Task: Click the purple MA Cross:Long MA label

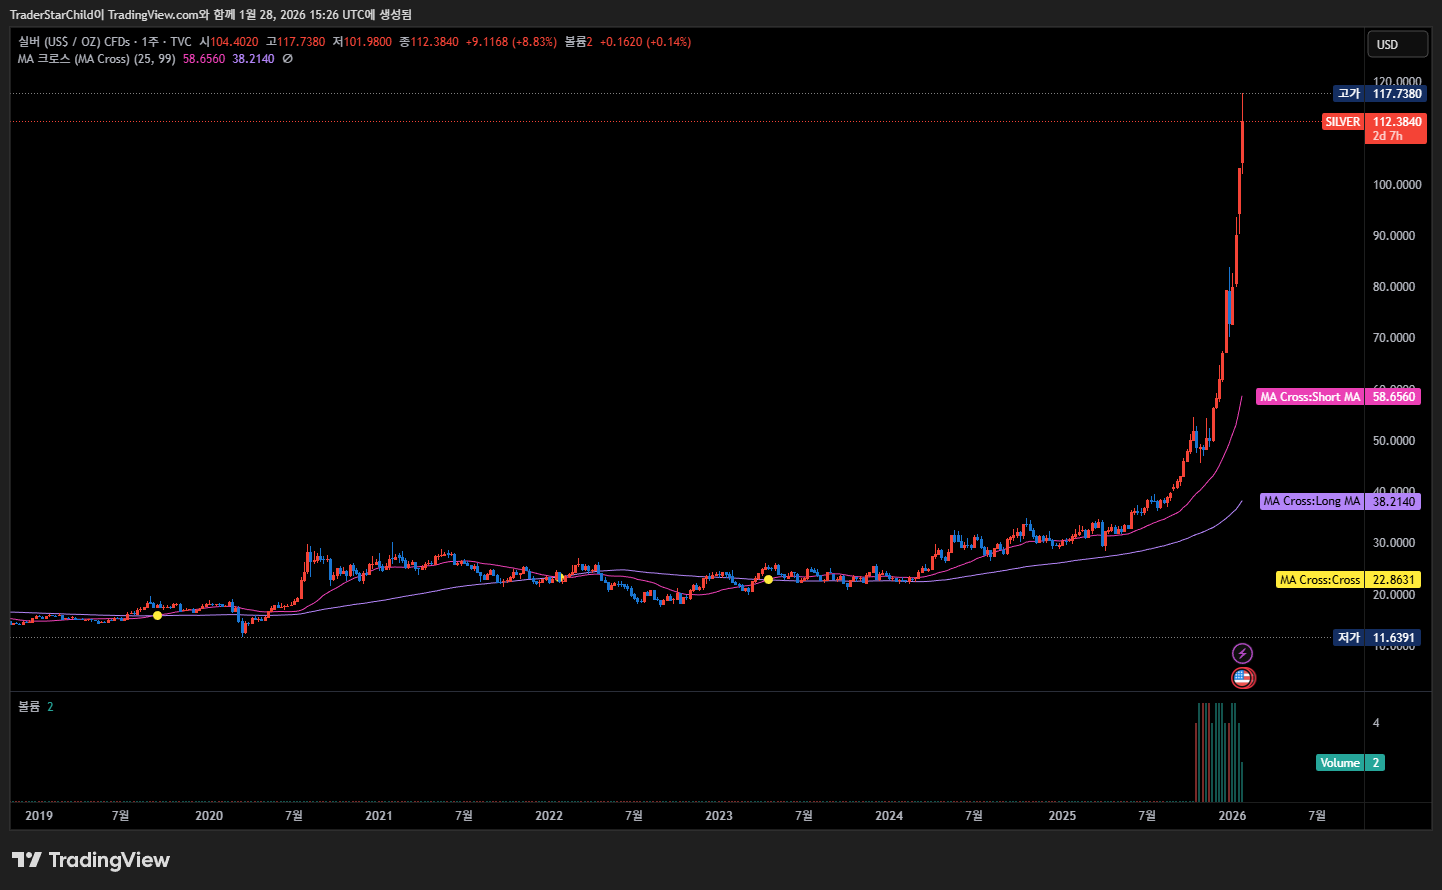Action: click(x=1311, y=501)
